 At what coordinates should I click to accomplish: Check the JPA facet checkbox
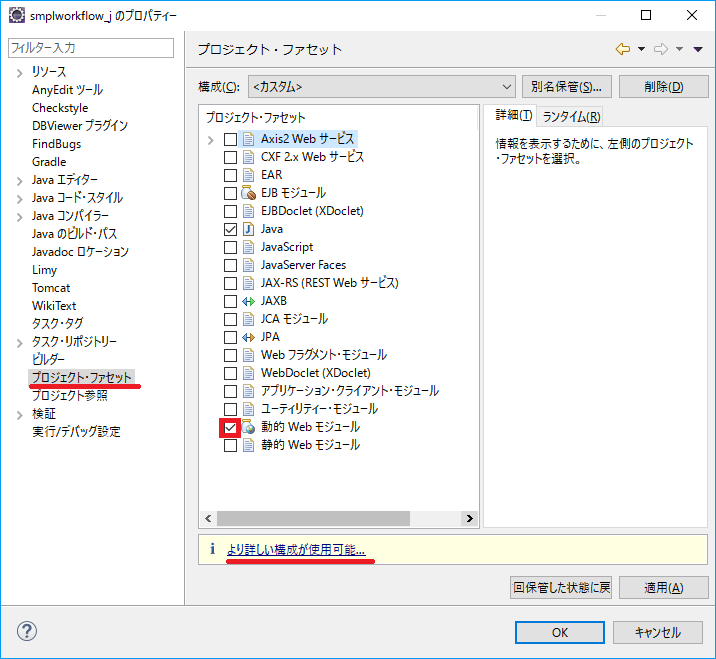point(230,337)
